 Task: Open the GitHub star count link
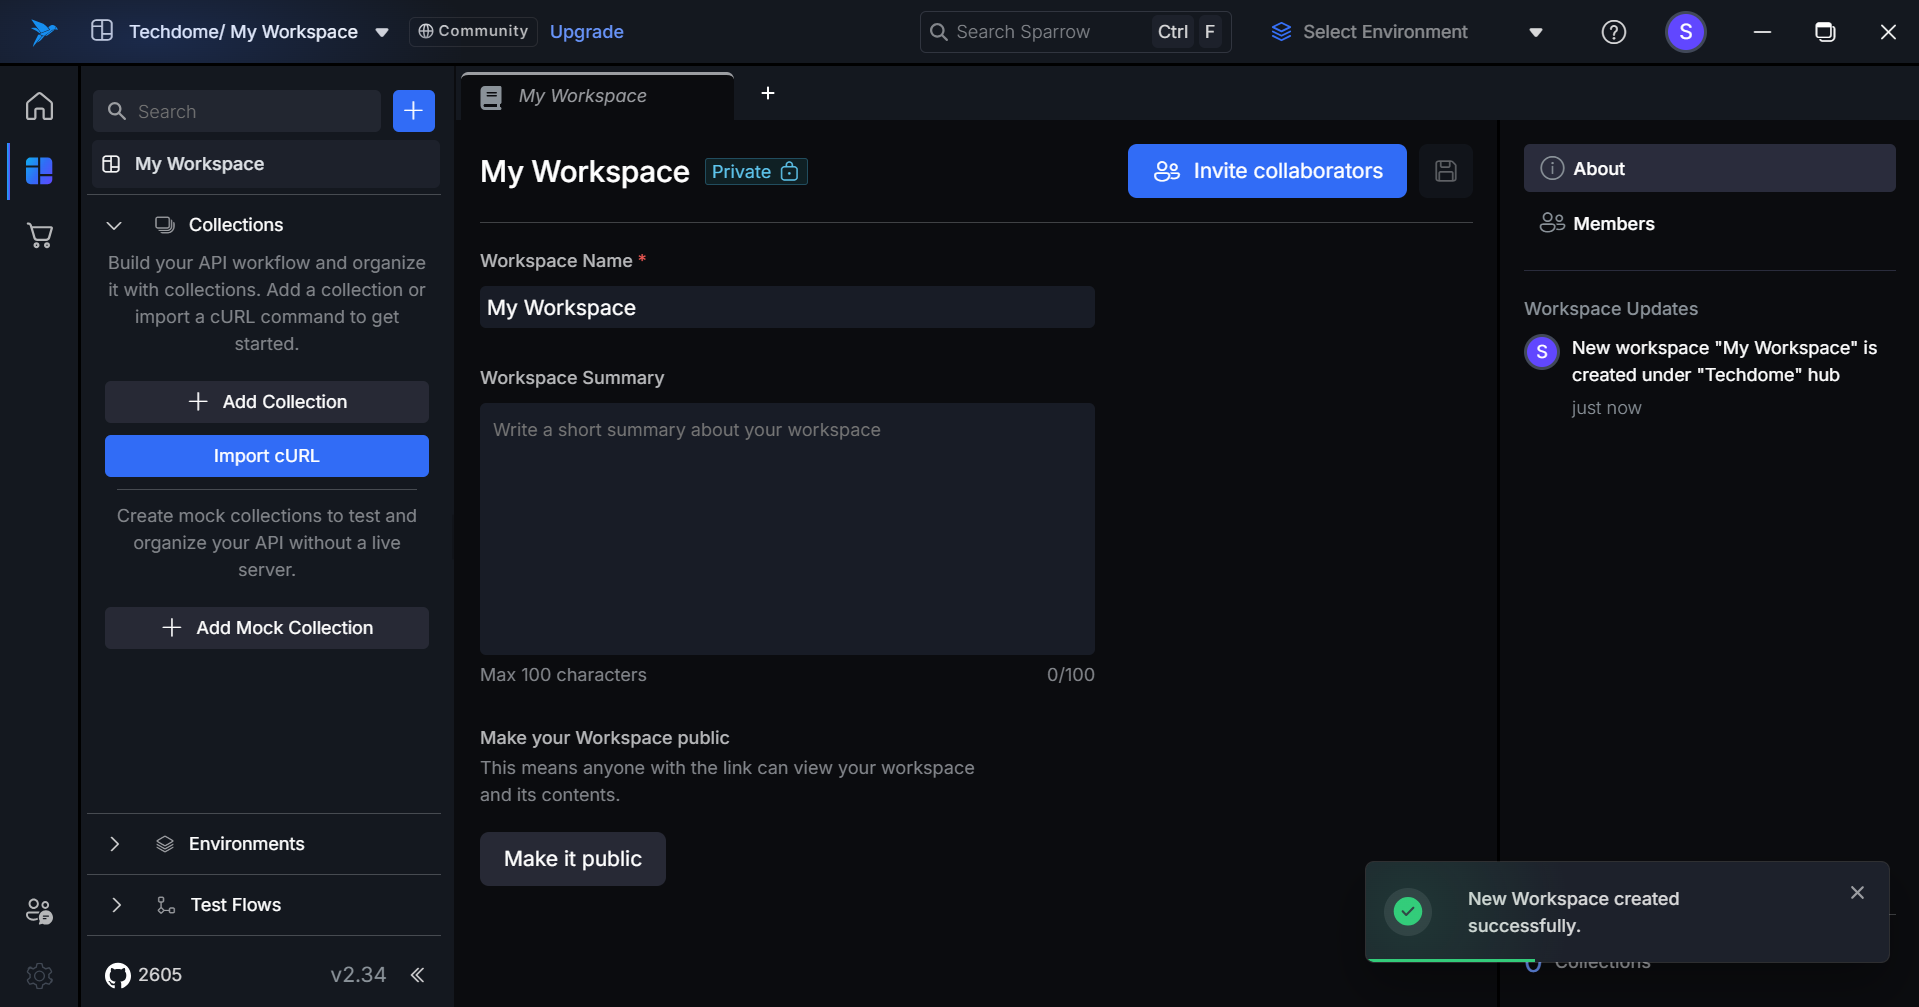coord(144,975)
